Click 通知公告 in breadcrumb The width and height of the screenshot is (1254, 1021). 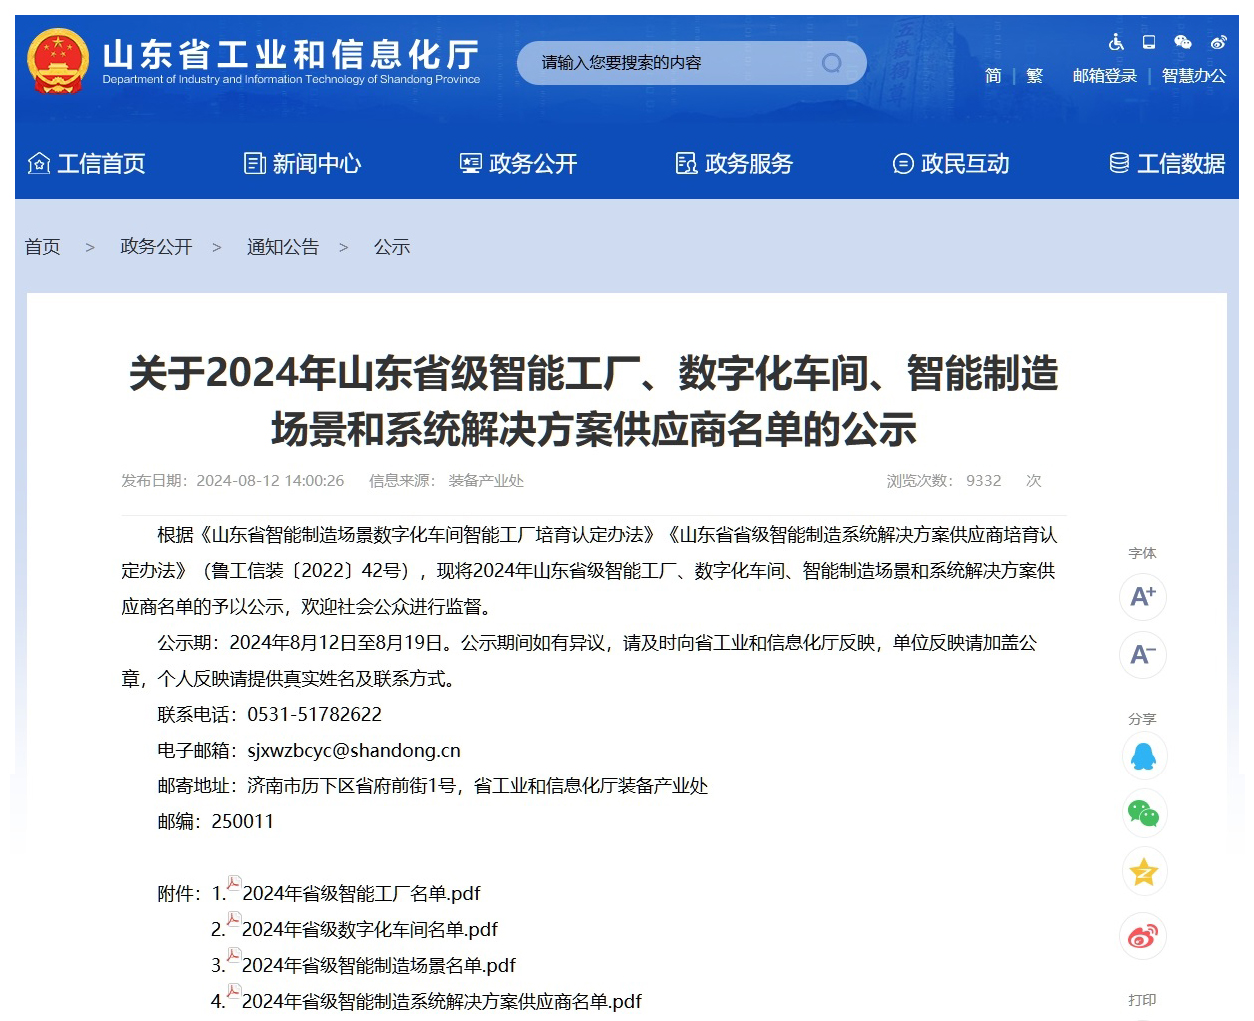point(283,247)
